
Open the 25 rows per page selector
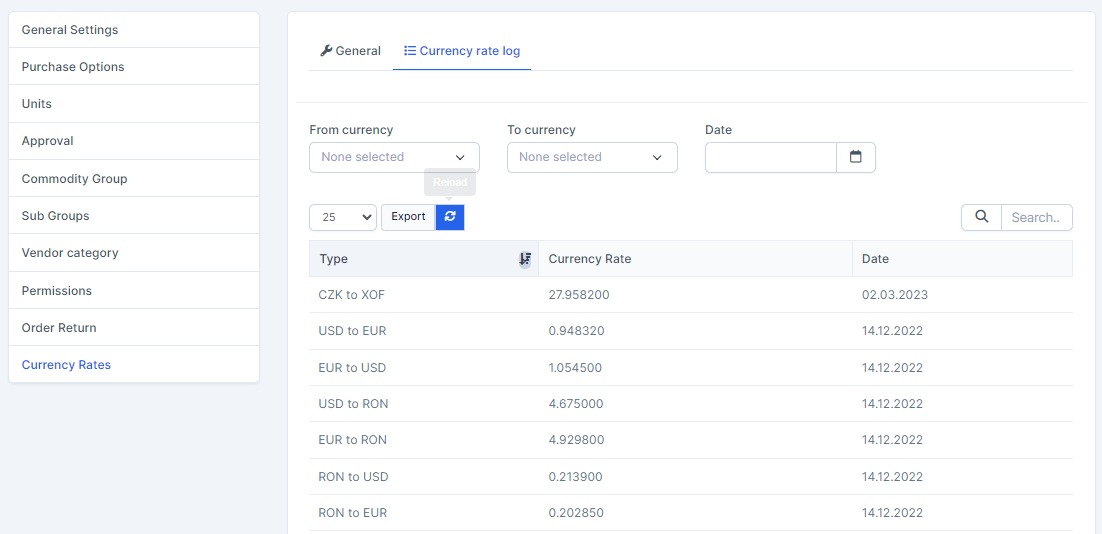tap(342, 217)
